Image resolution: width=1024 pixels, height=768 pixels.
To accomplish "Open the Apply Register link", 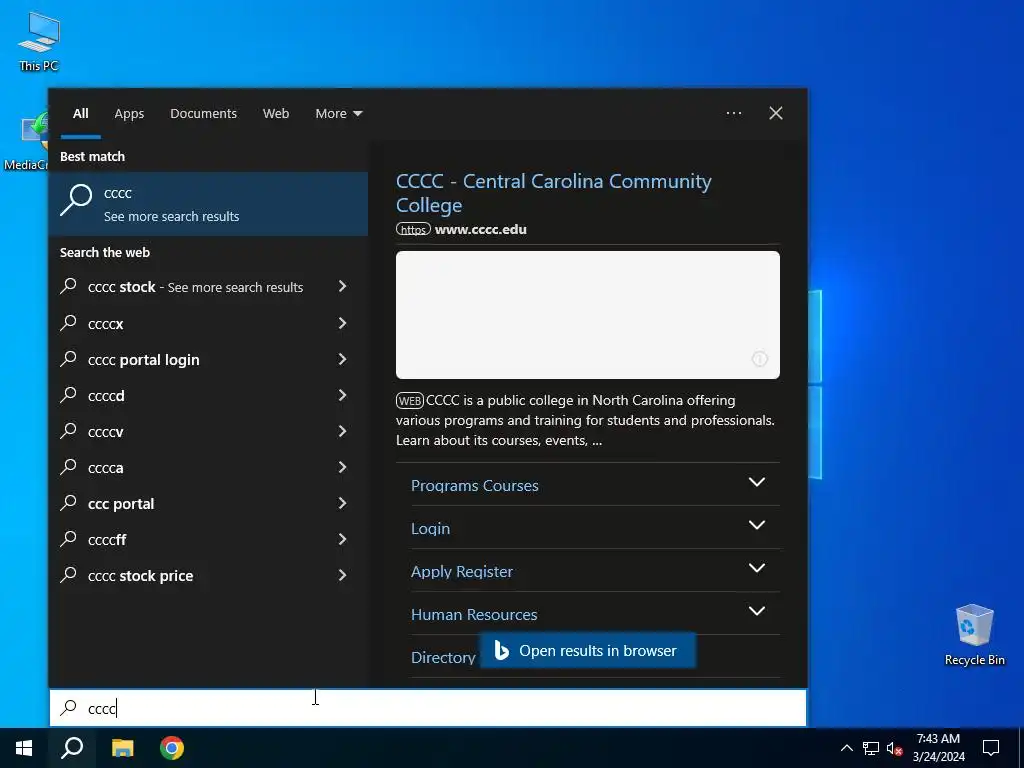I will pos(462,571).
